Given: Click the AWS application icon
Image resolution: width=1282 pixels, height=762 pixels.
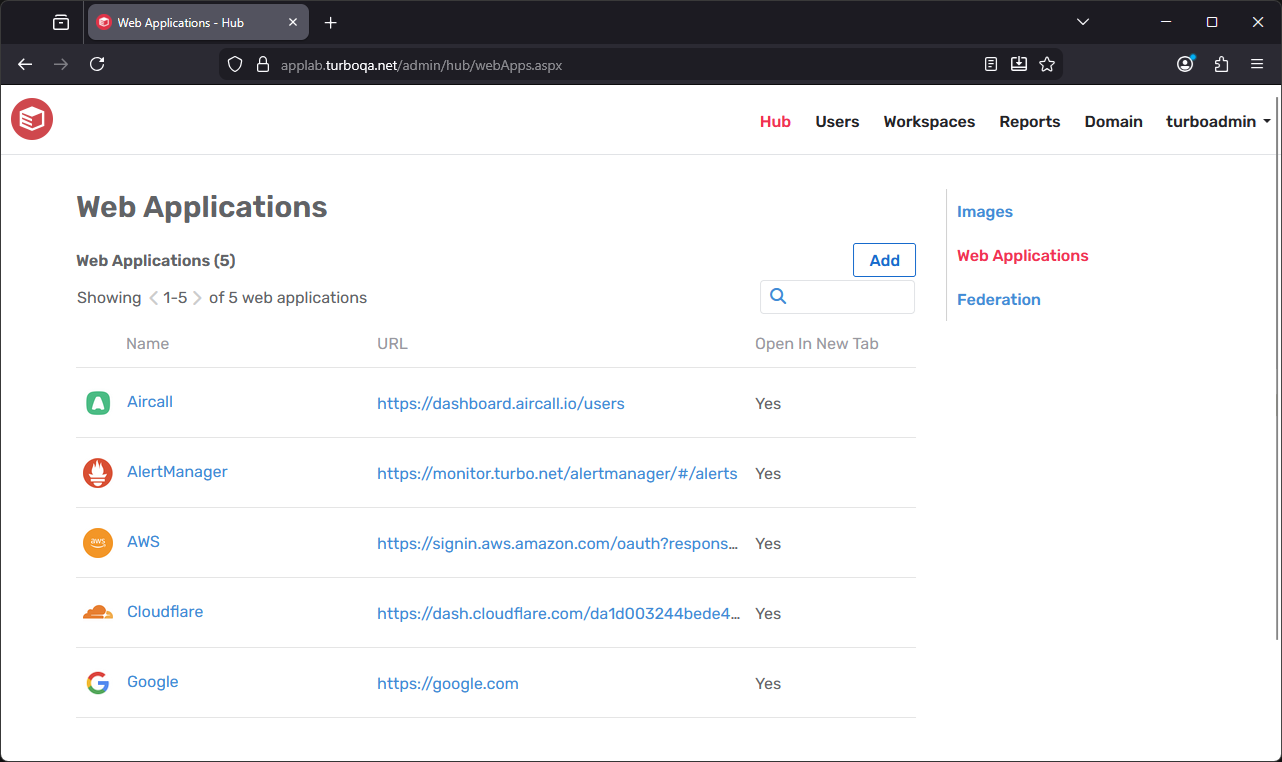Looking at the screenshot, I should pyautogui.click(x=97, y=542).
